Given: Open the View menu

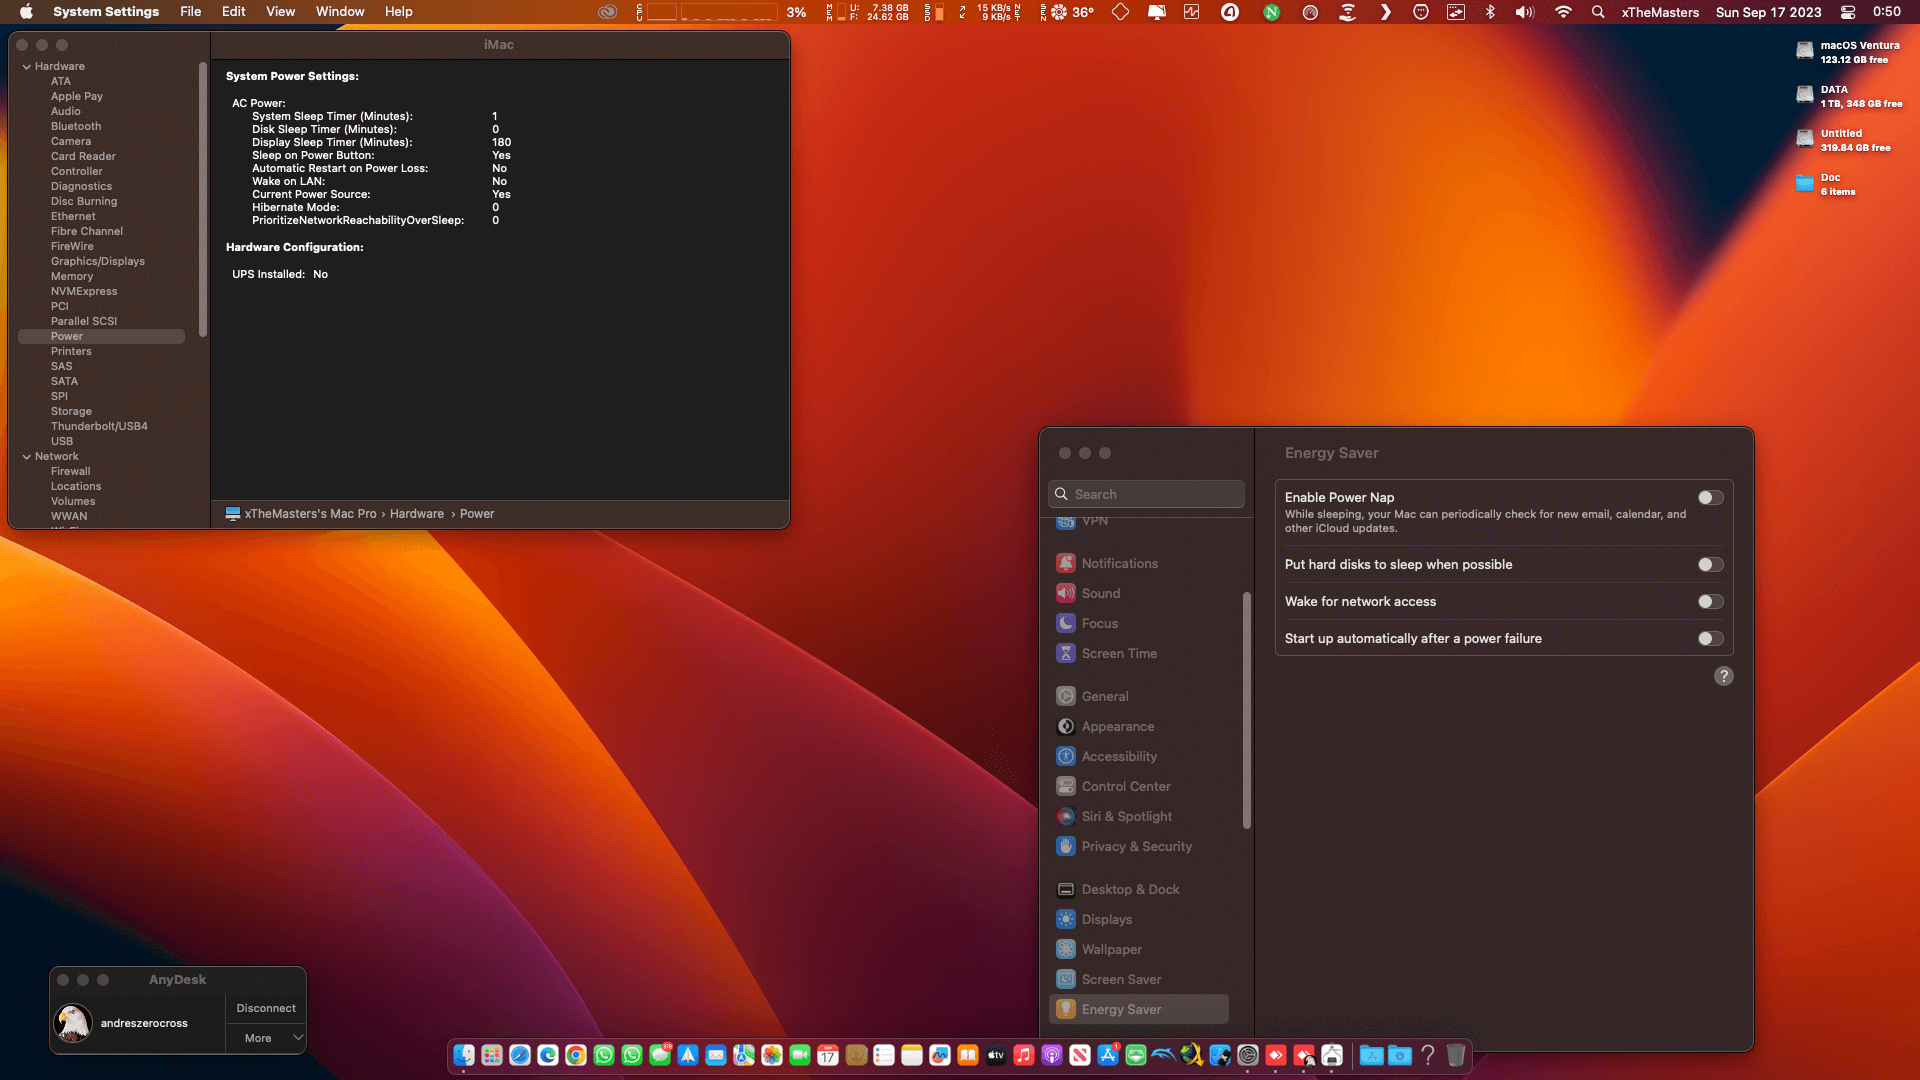Looking at the screenshot, I should (280, 12).
